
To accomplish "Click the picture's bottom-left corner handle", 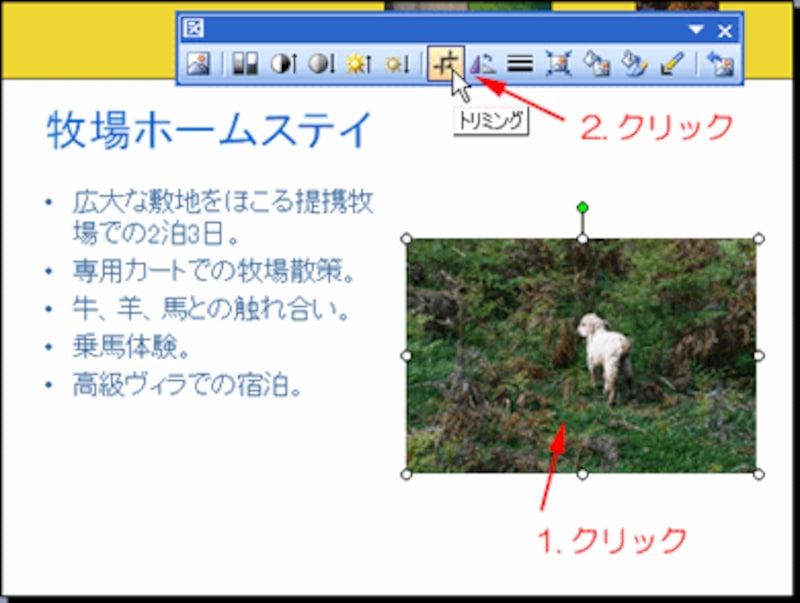I will (x=406, y=474).
